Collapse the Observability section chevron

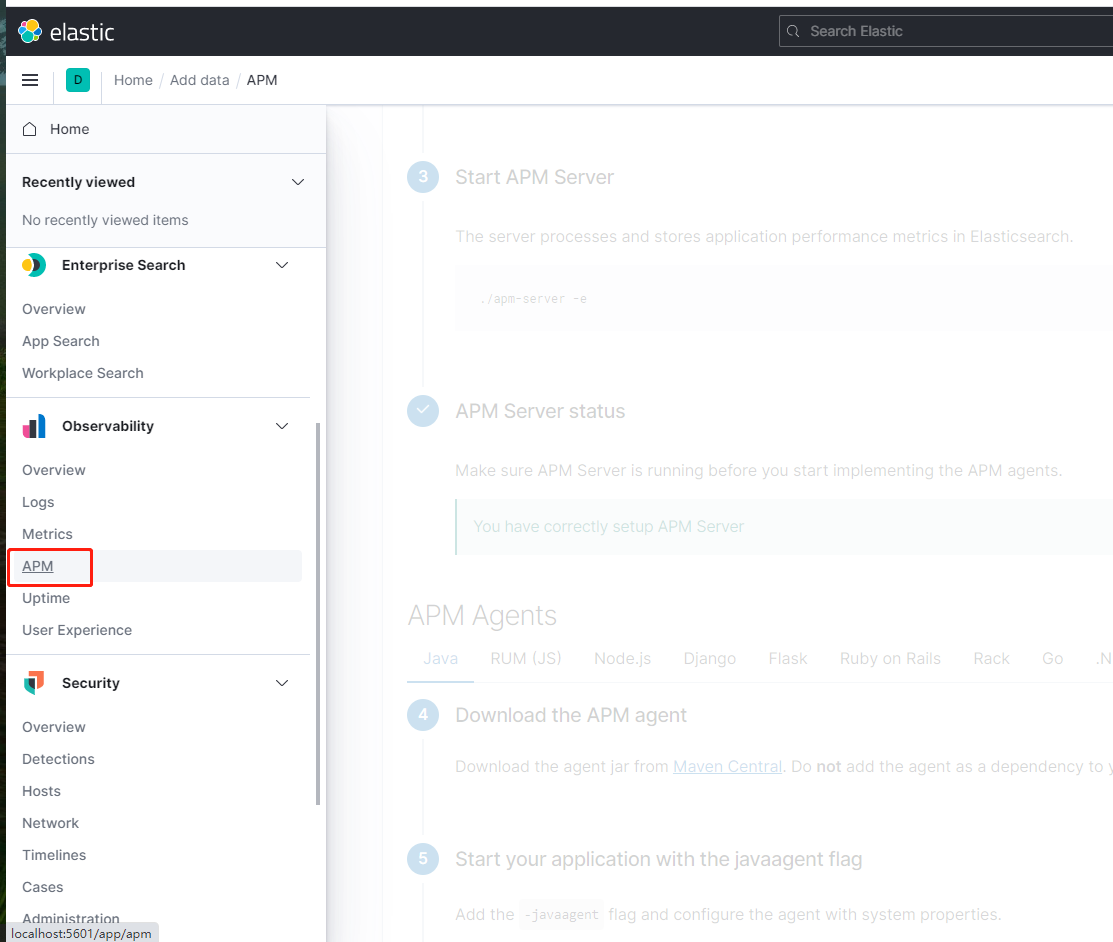[282, 426]
